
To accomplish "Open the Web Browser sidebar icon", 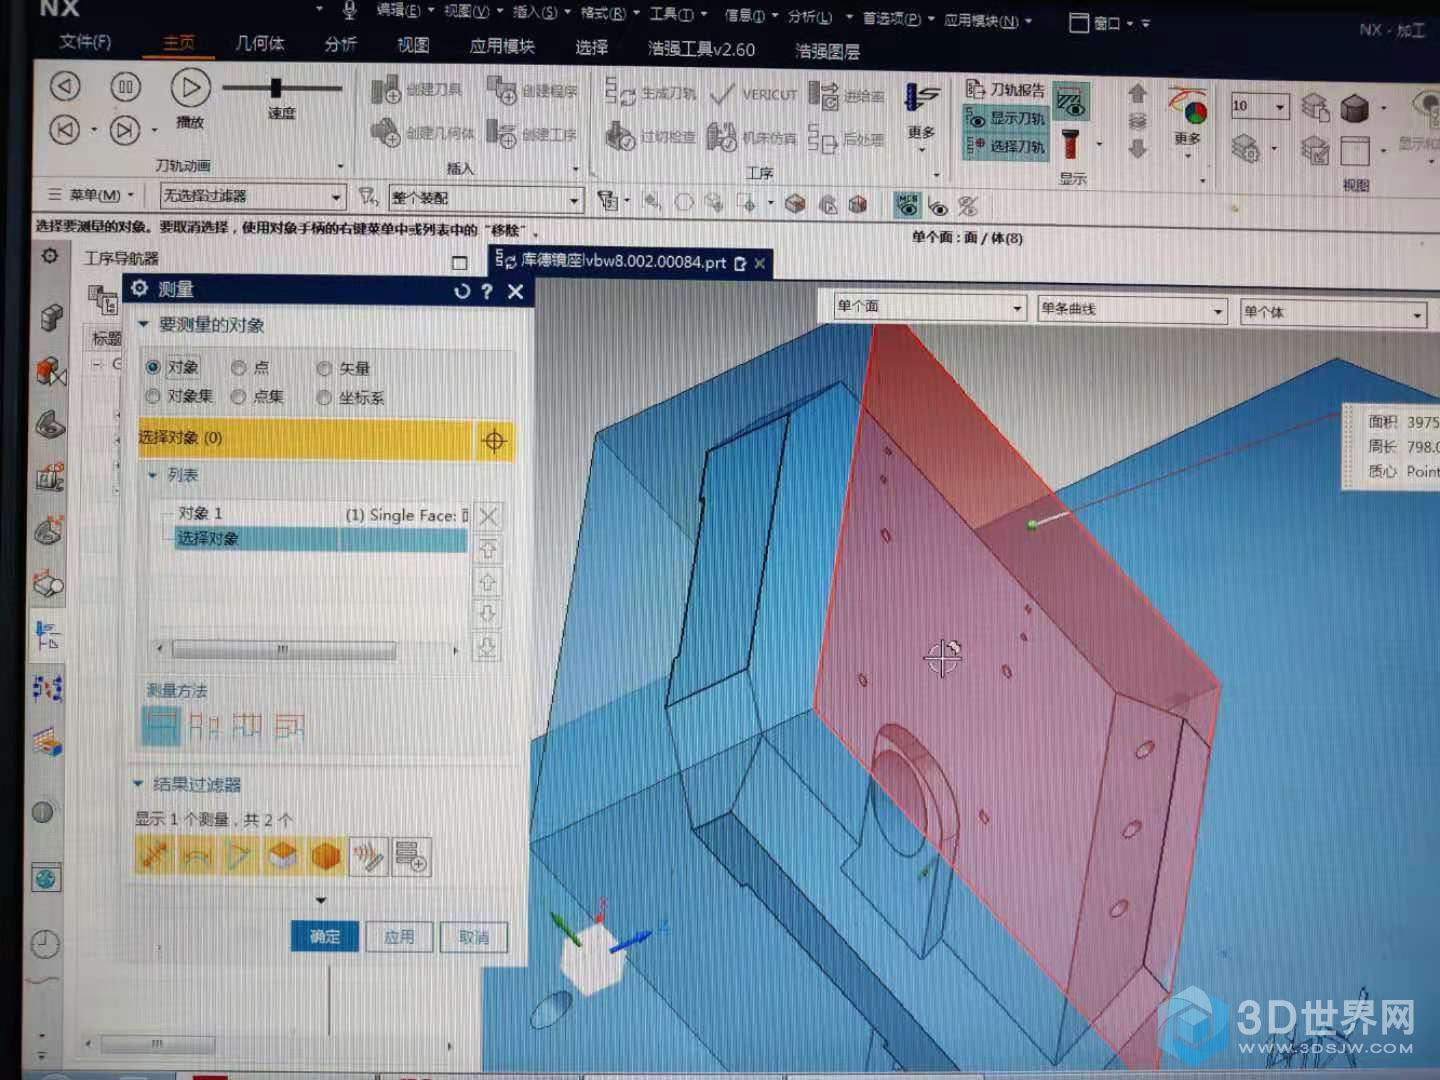I will 45,879.
